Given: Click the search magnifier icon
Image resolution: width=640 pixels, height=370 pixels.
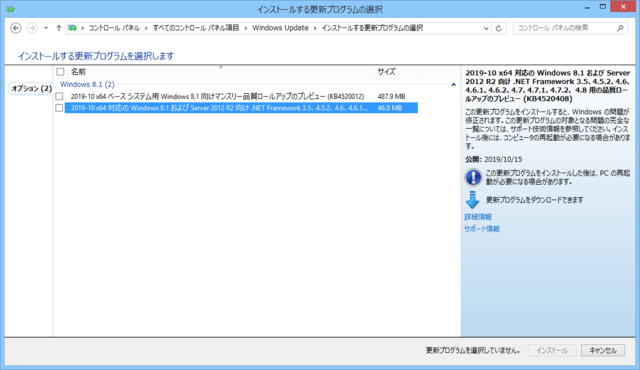Looking at the screenshot, I should (x=620, y=28).
